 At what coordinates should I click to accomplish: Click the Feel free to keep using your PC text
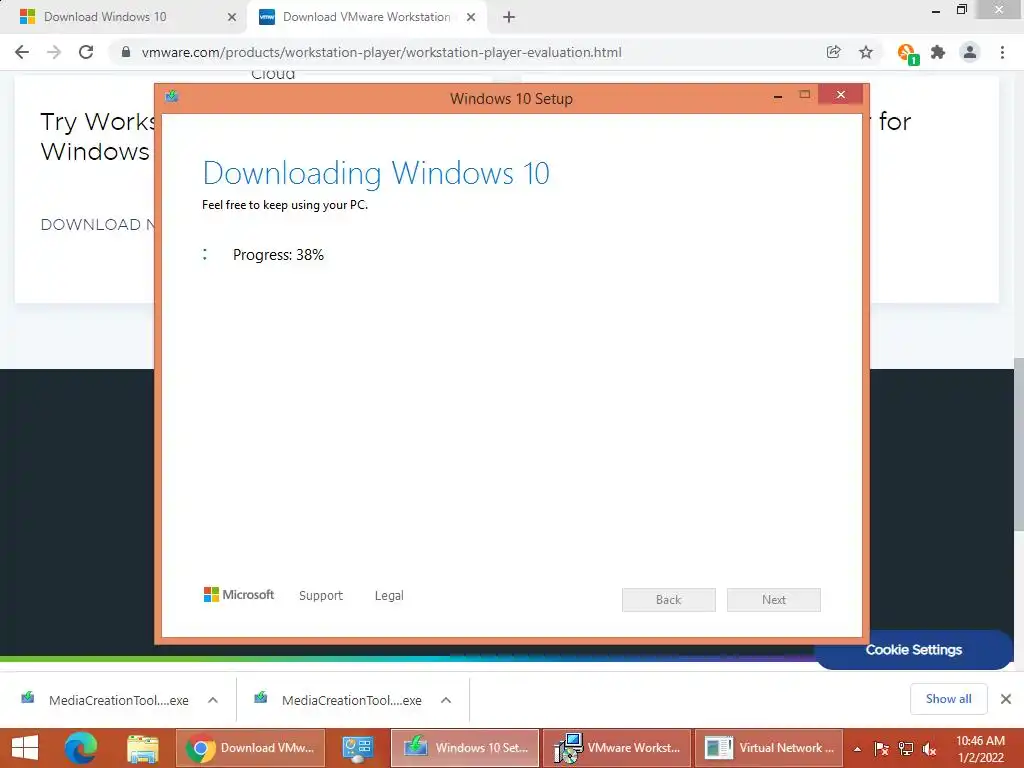(x=285, y=205)
